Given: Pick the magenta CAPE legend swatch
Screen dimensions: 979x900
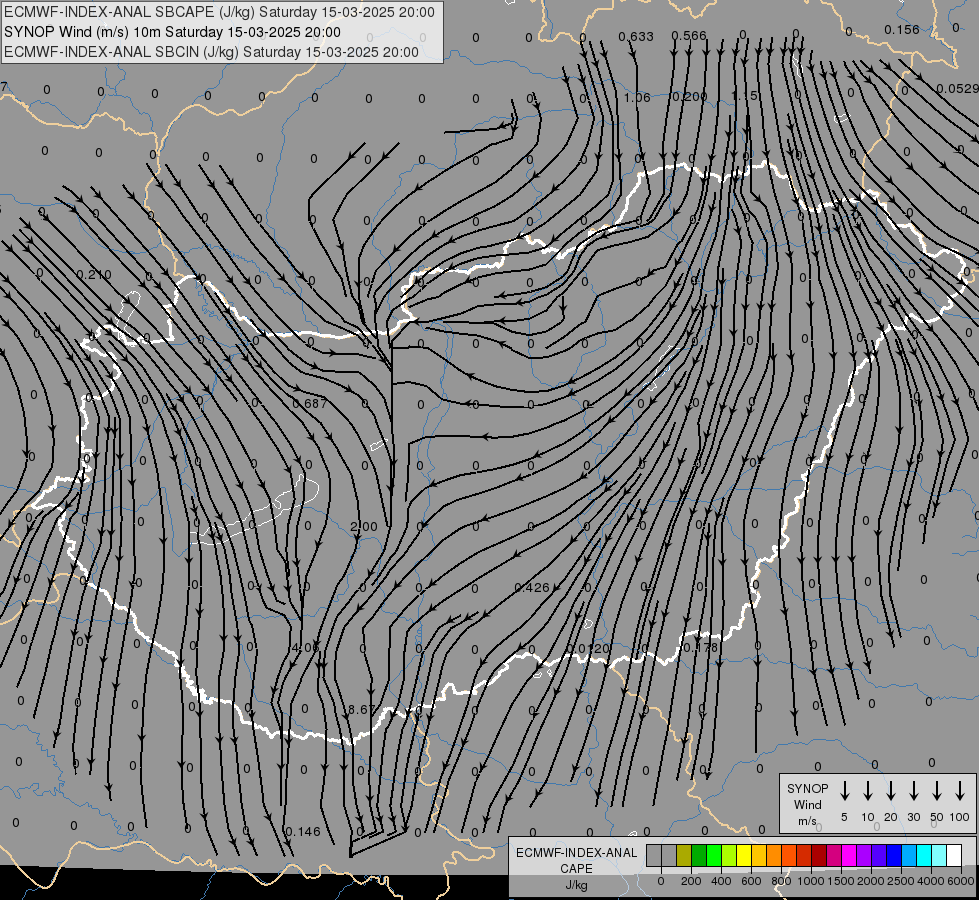Looking at the screenshot, I should click(x=849, y=855).
